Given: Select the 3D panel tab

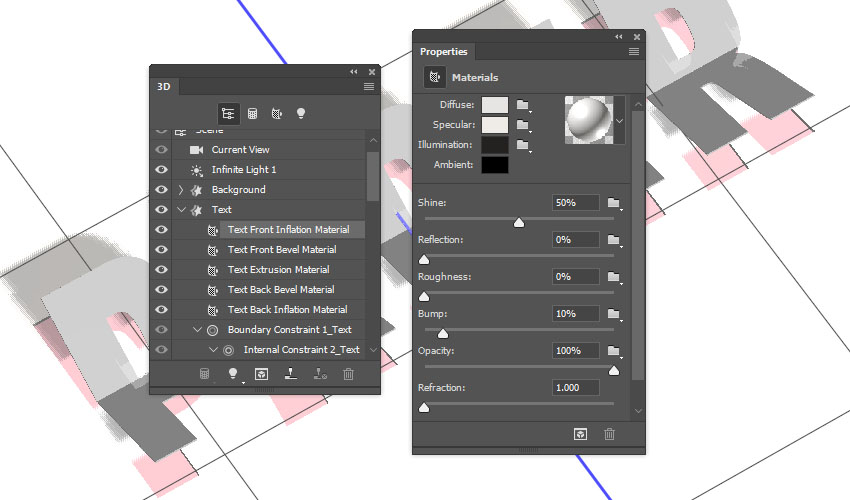Looking at the screenshot, I should tap(164, 86).
